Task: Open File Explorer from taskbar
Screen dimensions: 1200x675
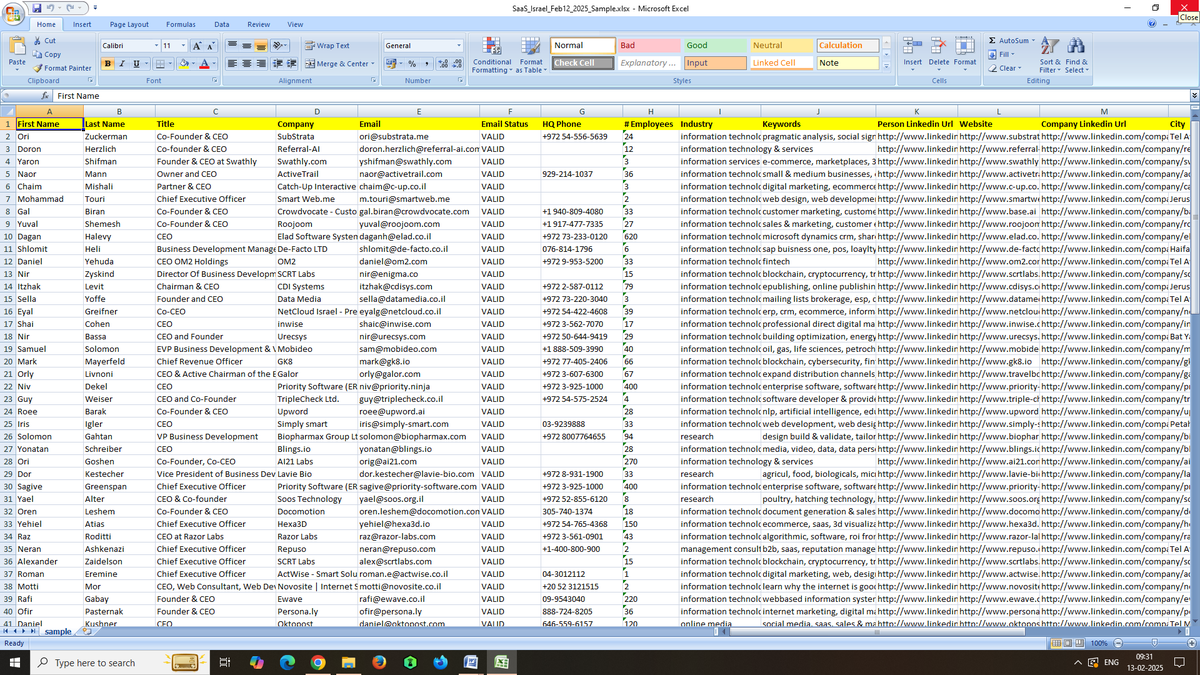Action: coord(348,662)
